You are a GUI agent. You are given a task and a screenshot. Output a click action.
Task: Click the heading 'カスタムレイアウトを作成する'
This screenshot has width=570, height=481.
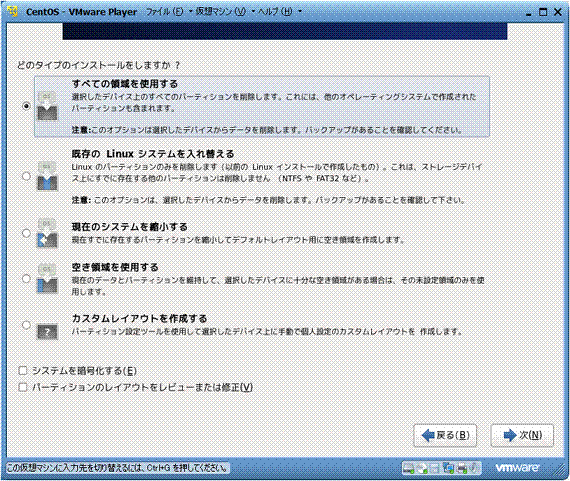pos(139,319)
